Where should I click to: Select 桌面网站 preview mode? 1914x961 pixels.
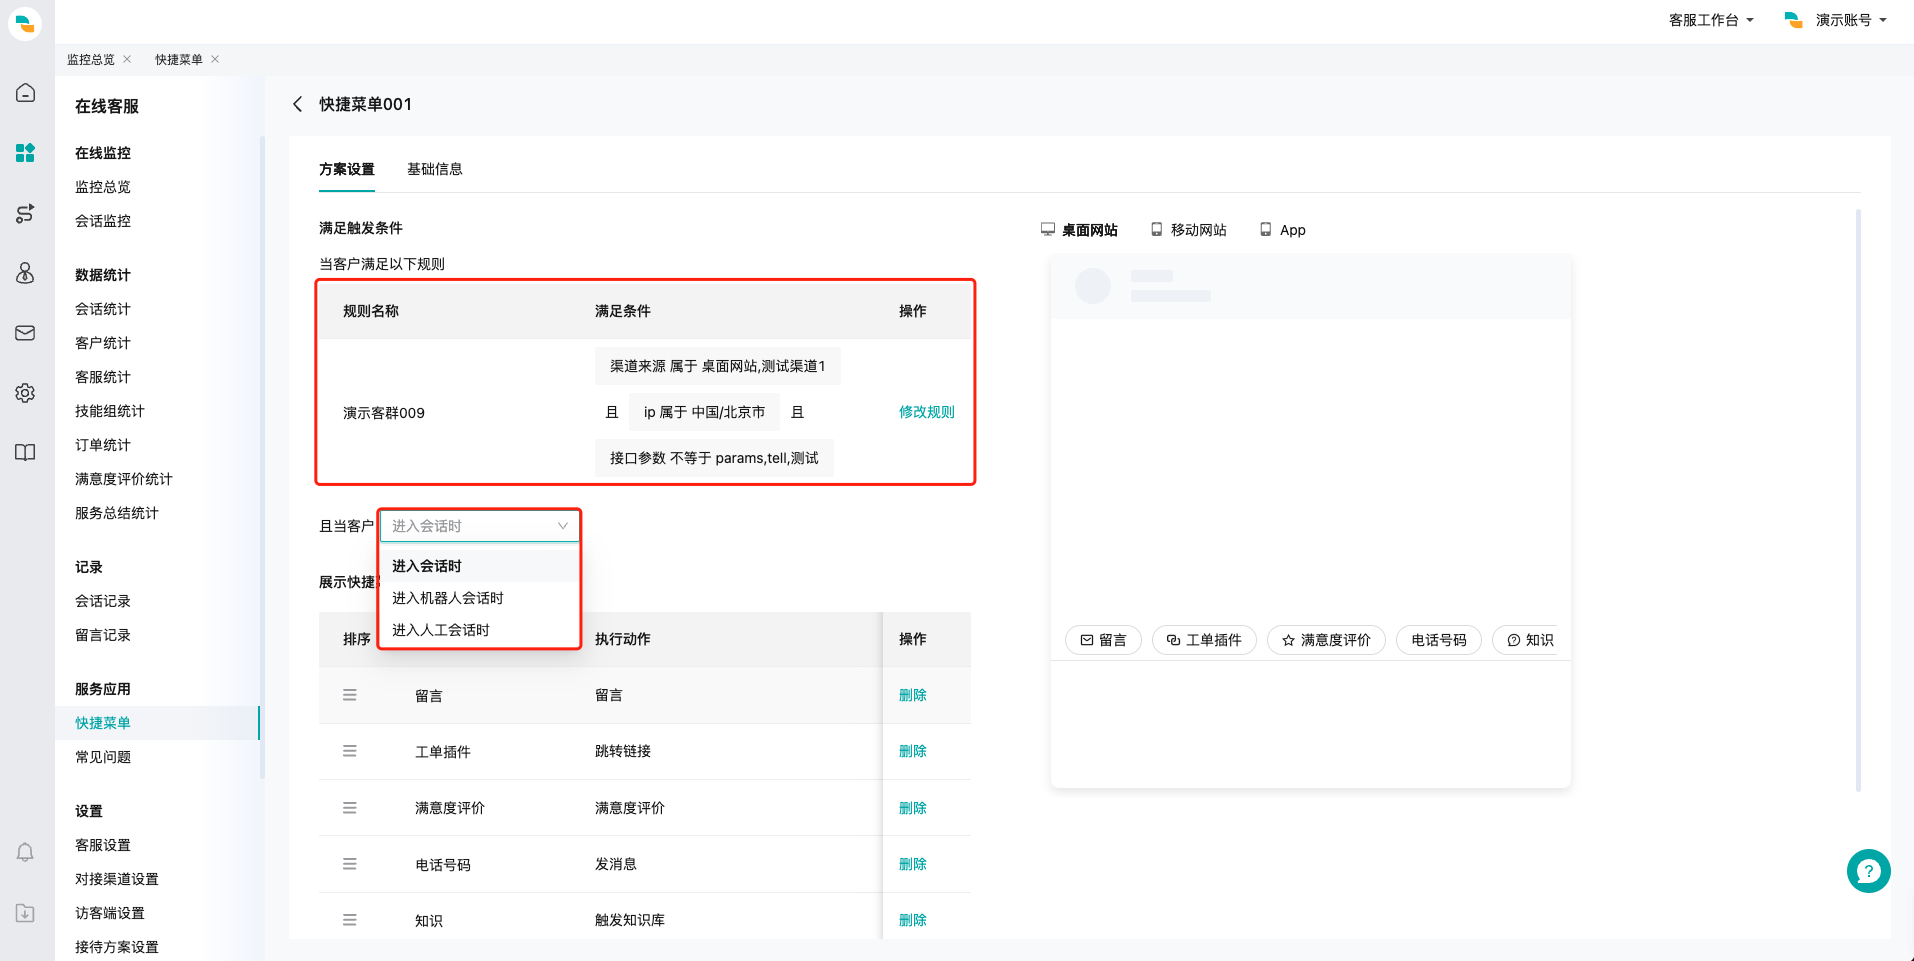[1079, 230]
